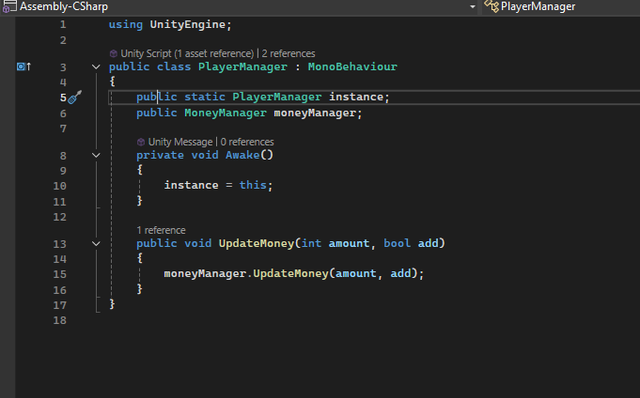
Task: Click the Unity icon before the Unity Message CodeLens
Action: pos(141,142)
